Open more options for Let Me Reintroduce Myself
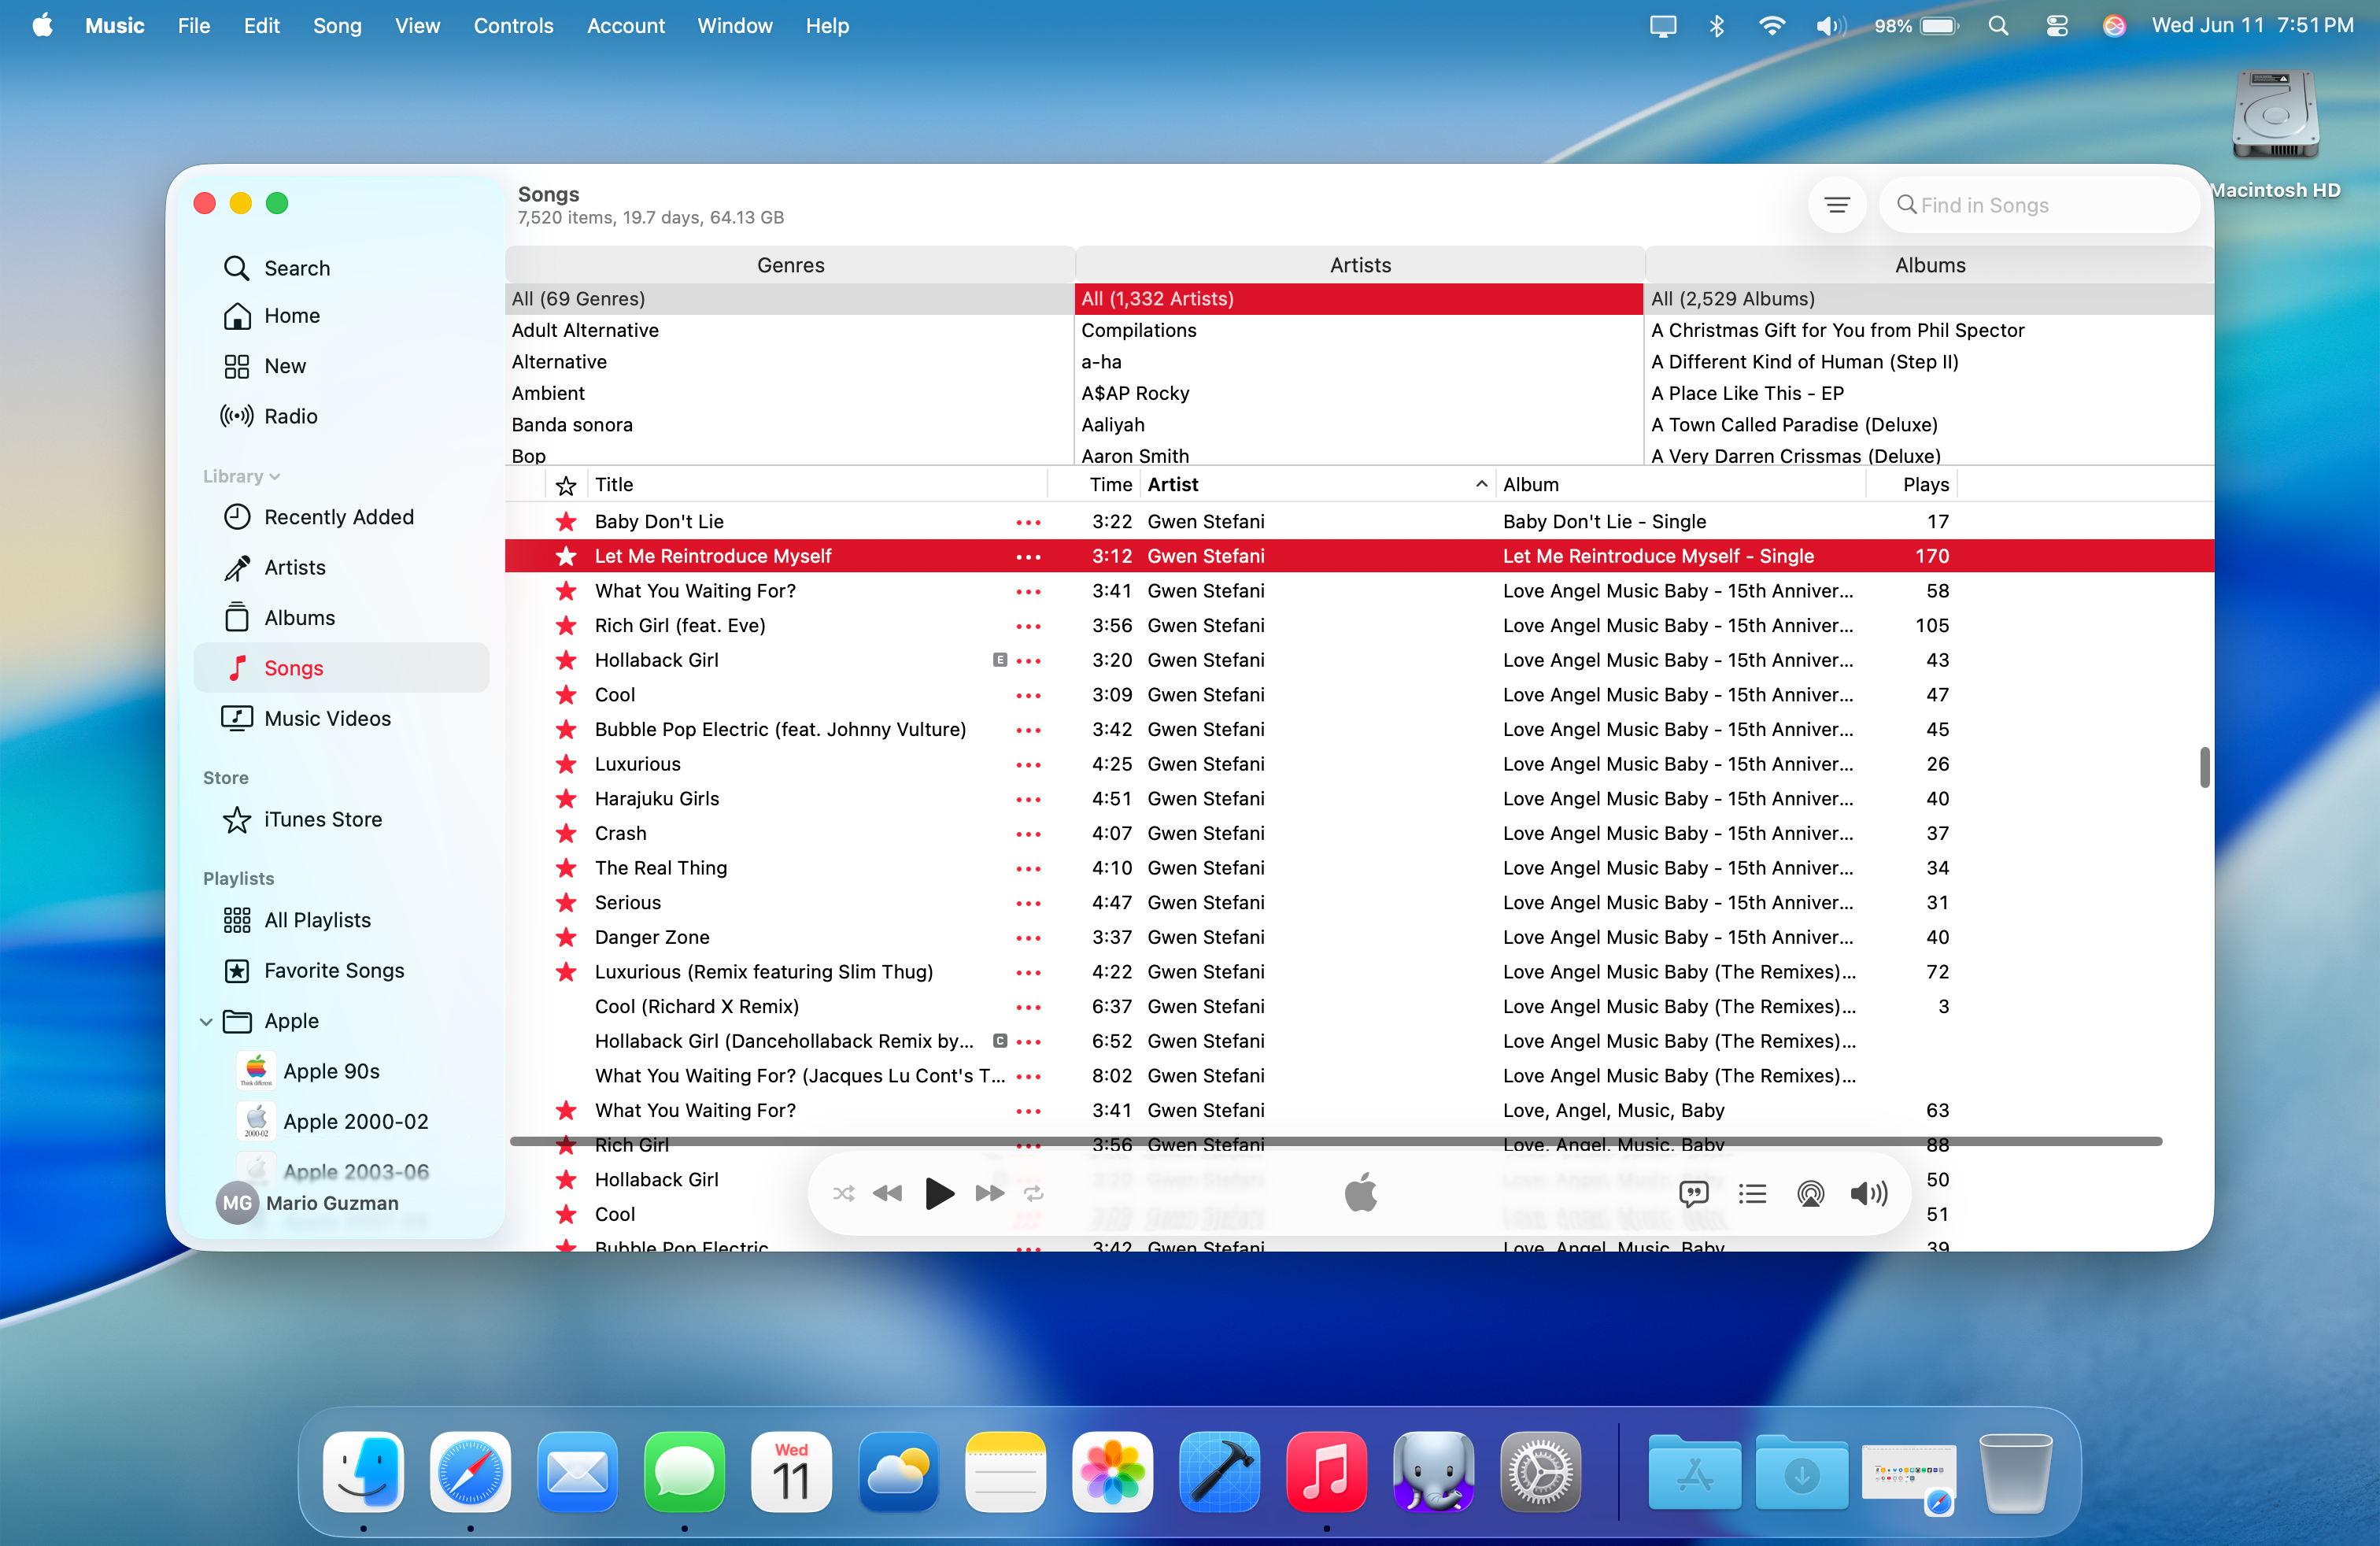Screen dimensions: 2380x1546 (1028, 557)
